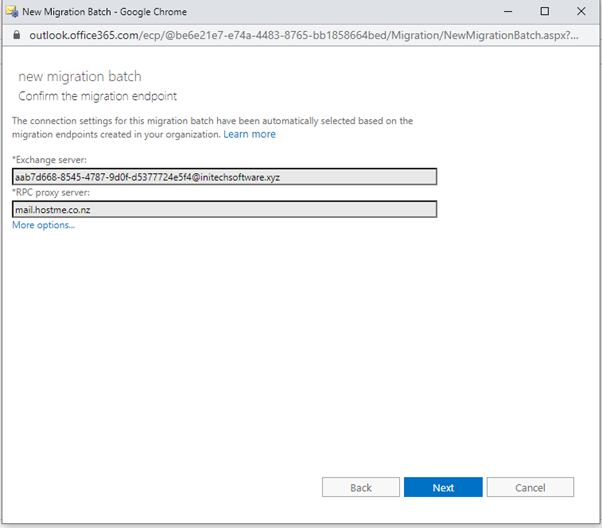602x528 pixels.
Task: Click the '*Exchange server:' label
Action: (x=49, y=160)
